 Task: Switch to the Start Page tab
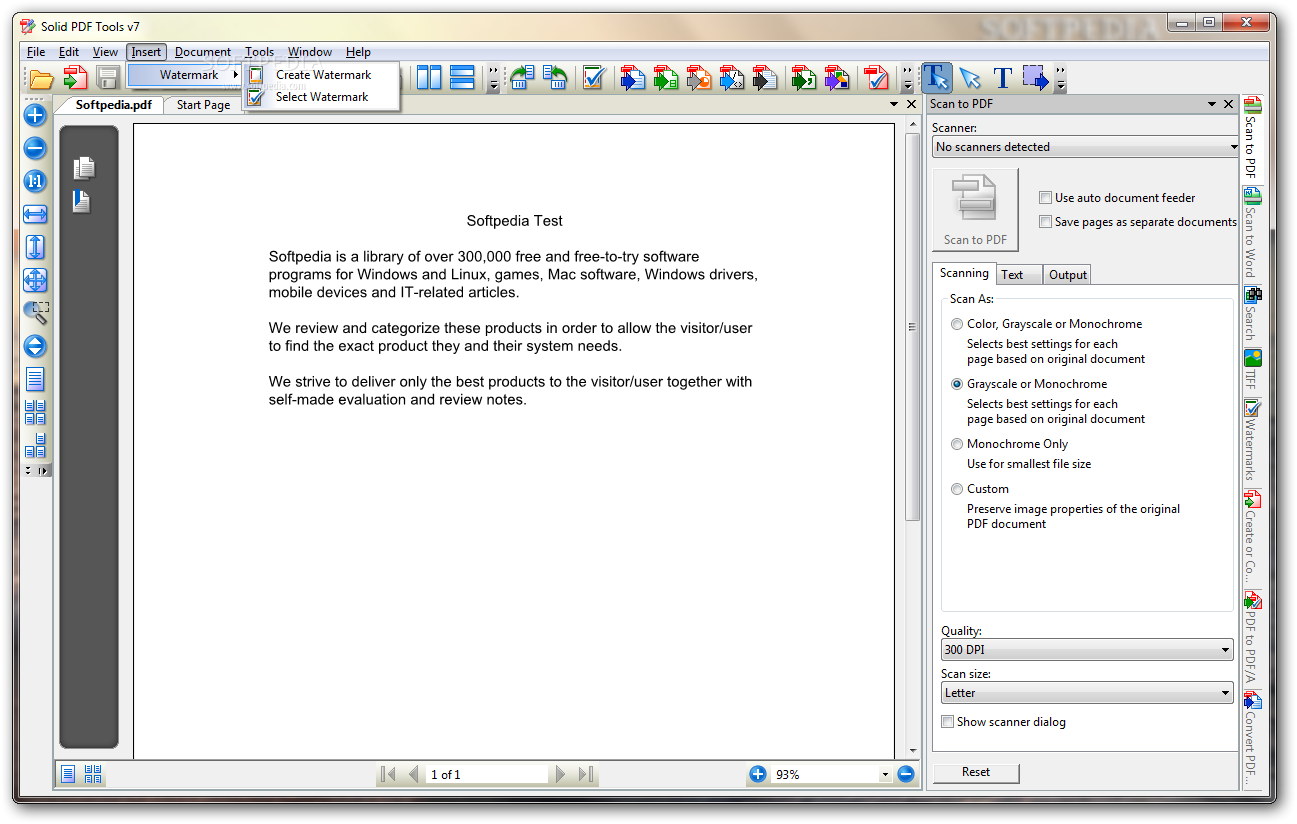[203, 105]
